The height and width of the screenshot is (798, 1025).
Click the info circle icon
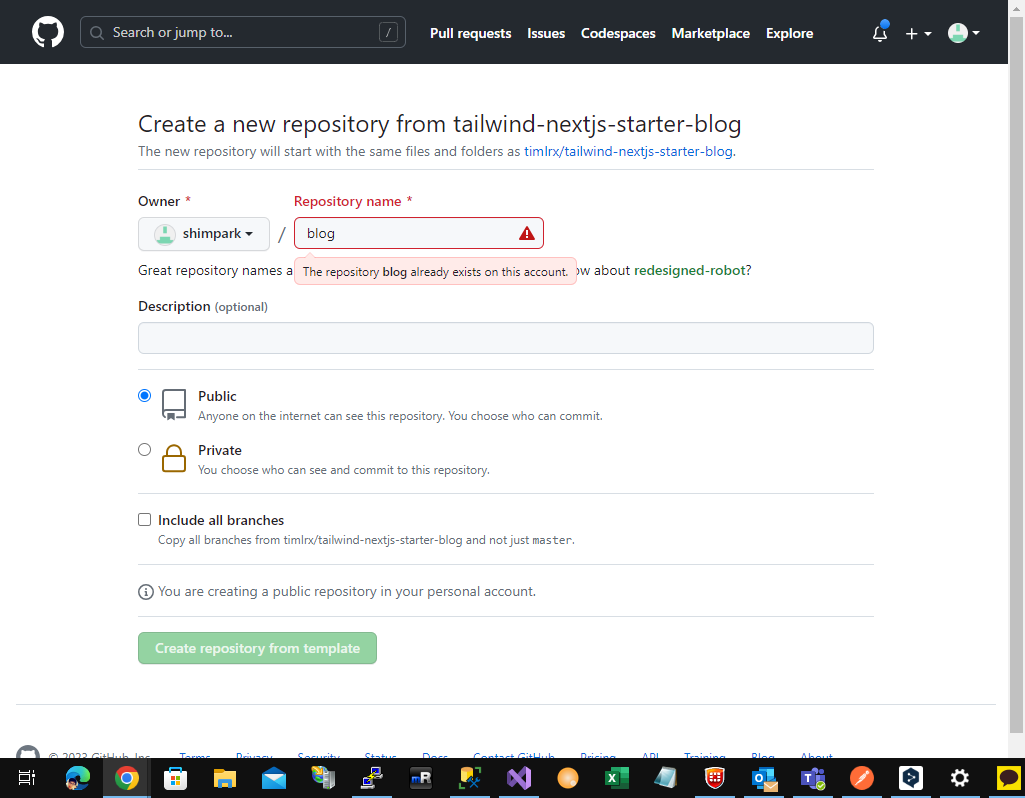146,592
